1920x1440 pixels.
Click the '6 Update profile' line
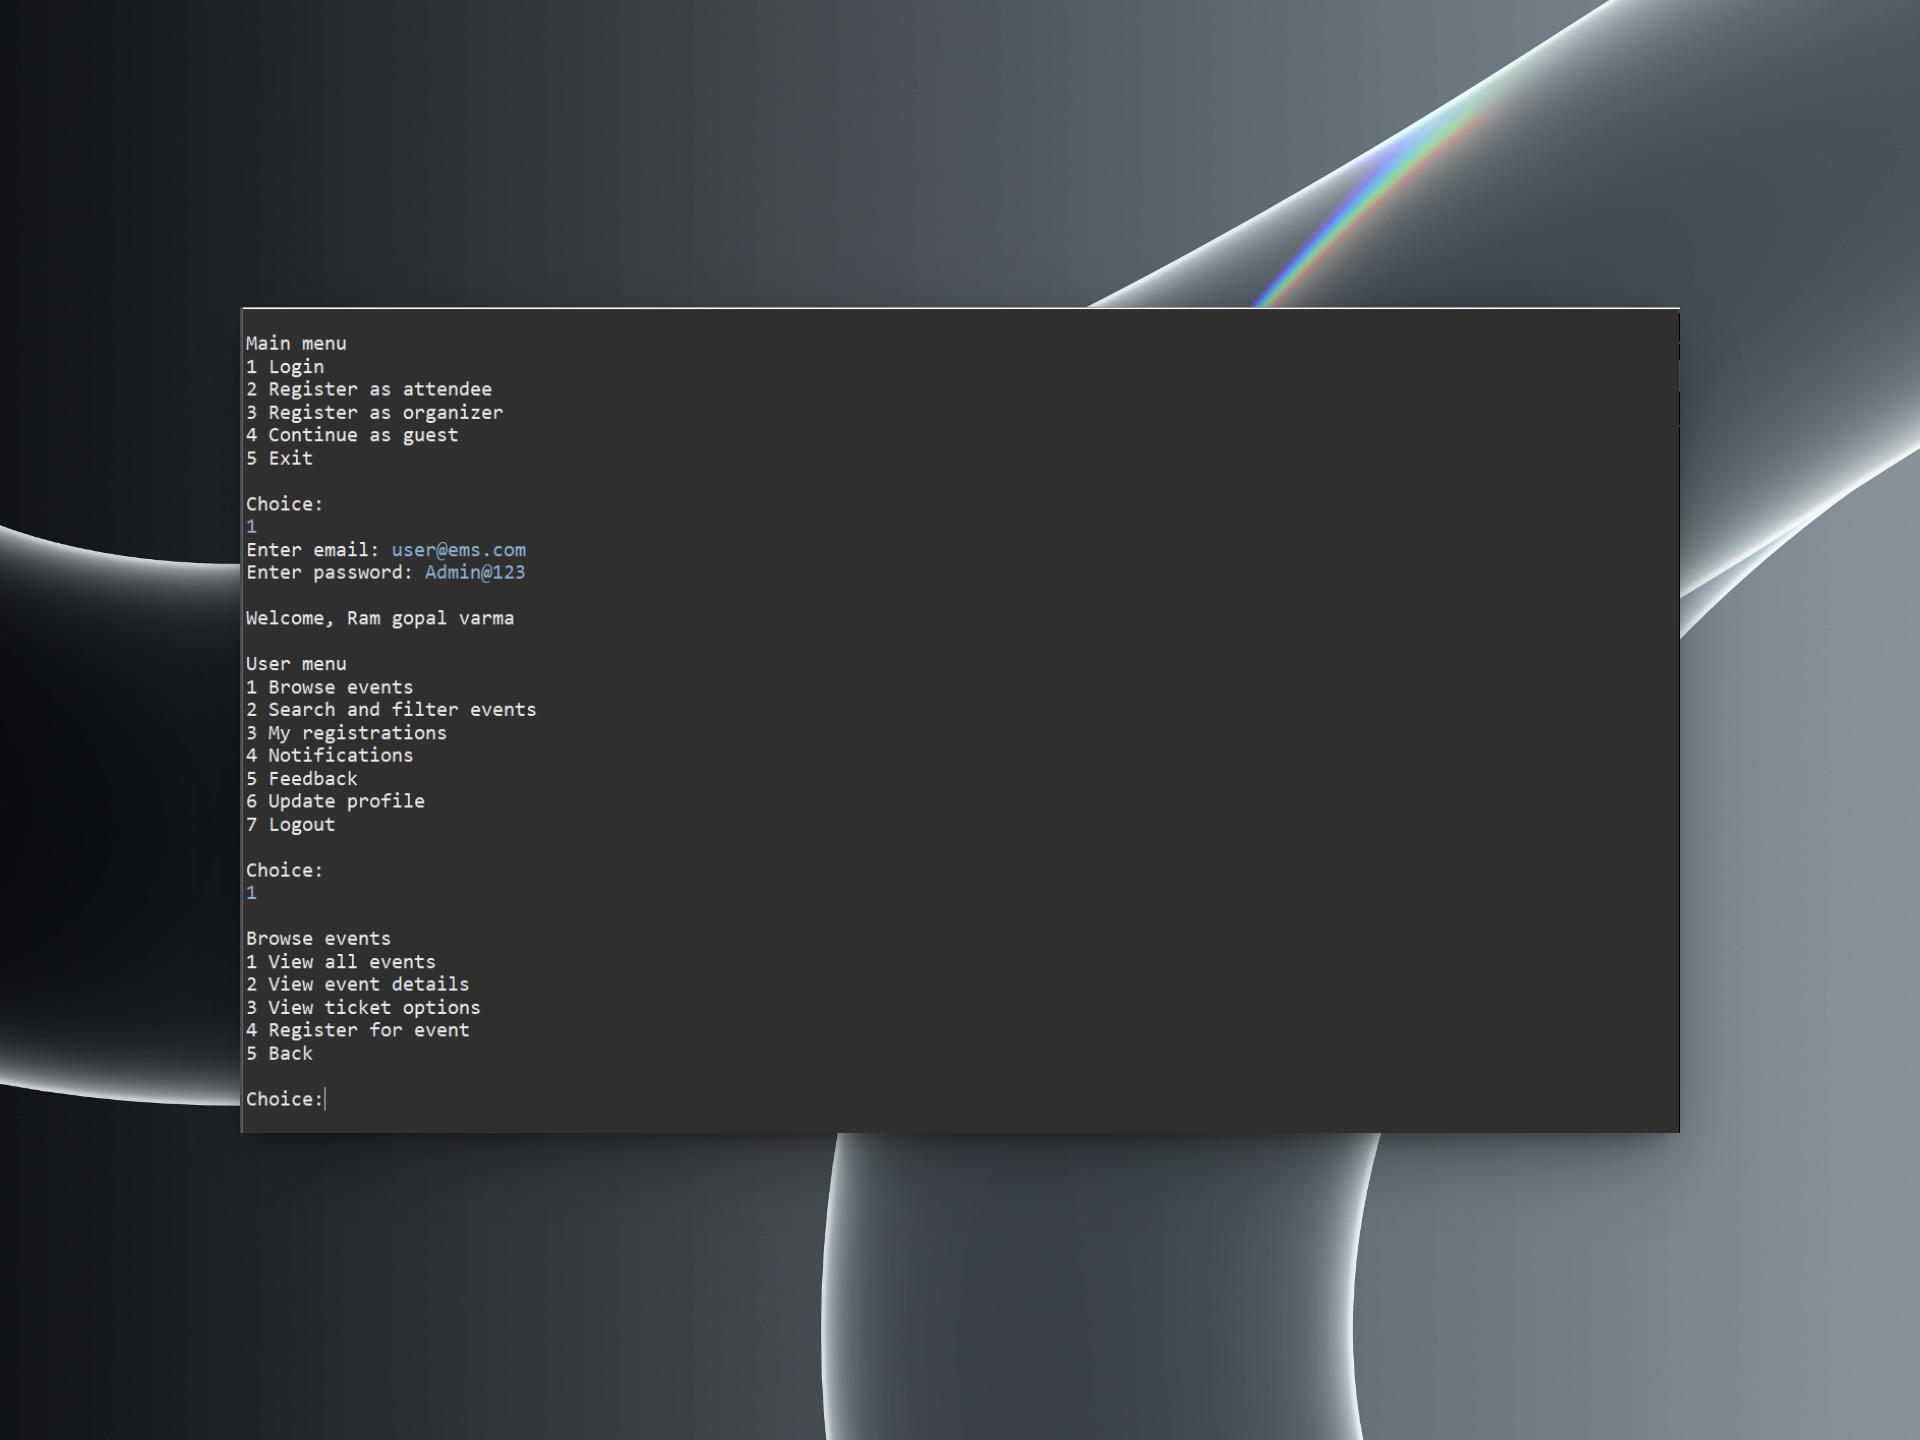pyautogui.click(x=335, y=802)
